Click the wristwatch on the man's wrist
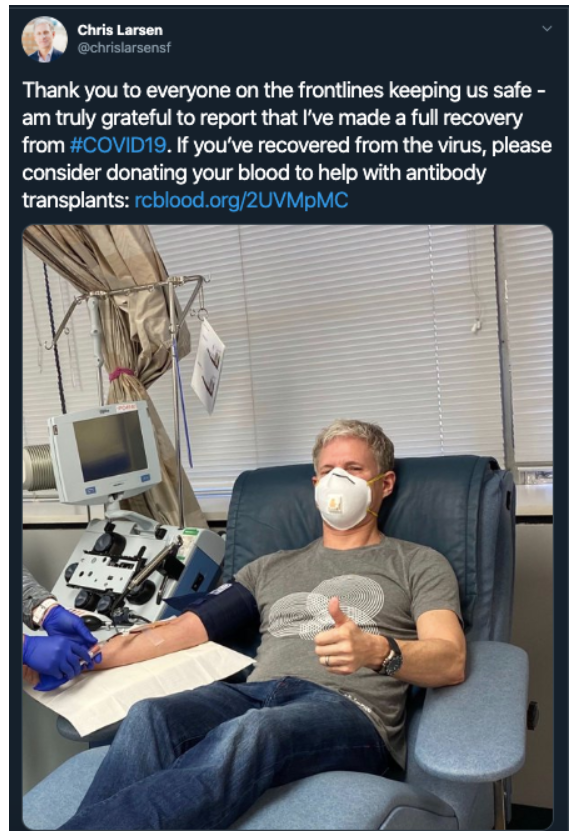The width and height of the screenshot is (576, 839). (x=392, y=656)
